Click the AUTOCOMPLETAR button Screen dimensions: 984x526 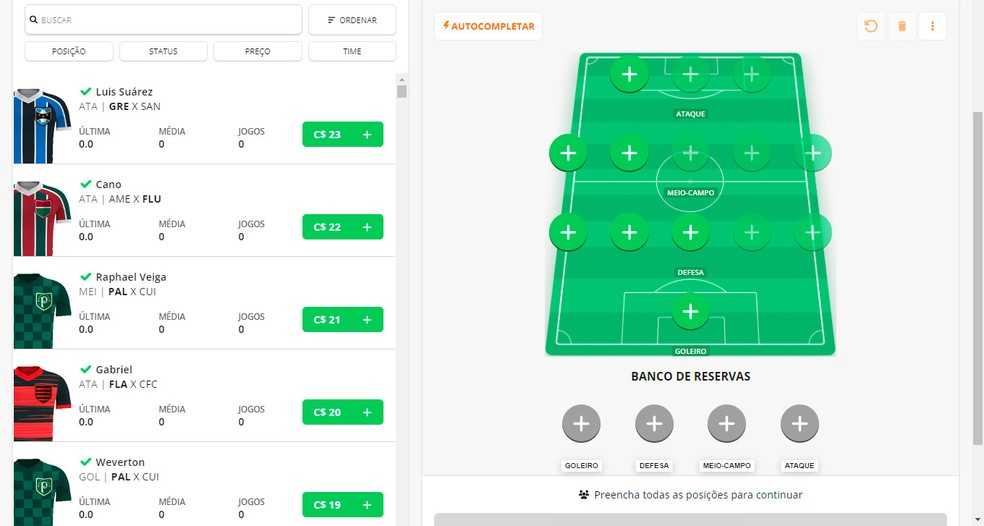[x=488, y=26]
